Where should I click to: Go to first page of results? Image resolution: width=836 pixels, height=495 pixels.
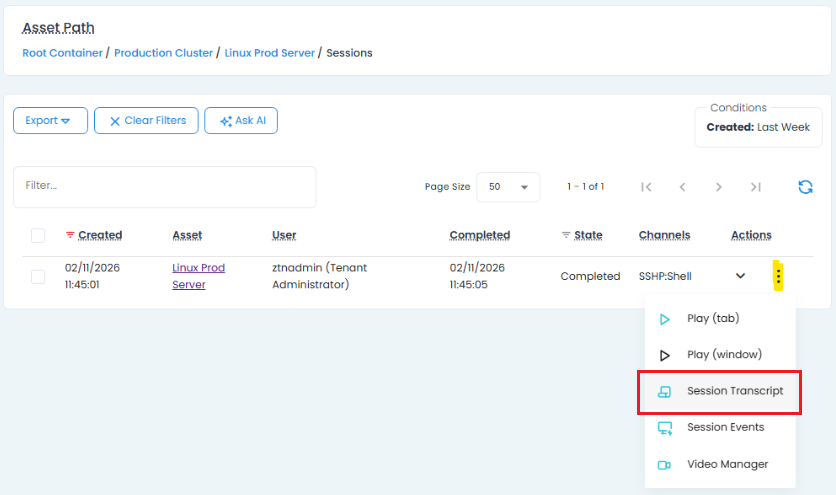(646, 187)
